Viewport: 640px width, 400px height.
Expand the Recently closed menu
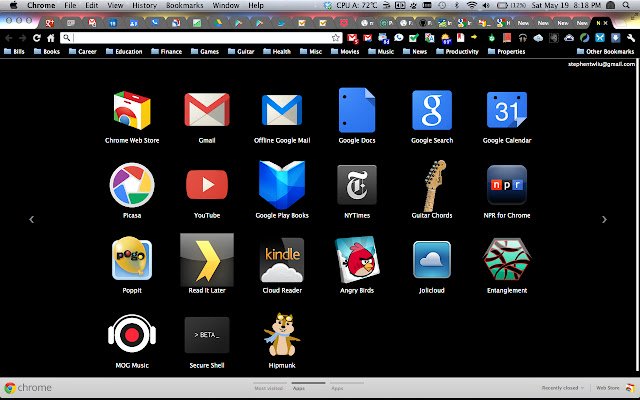562,388
